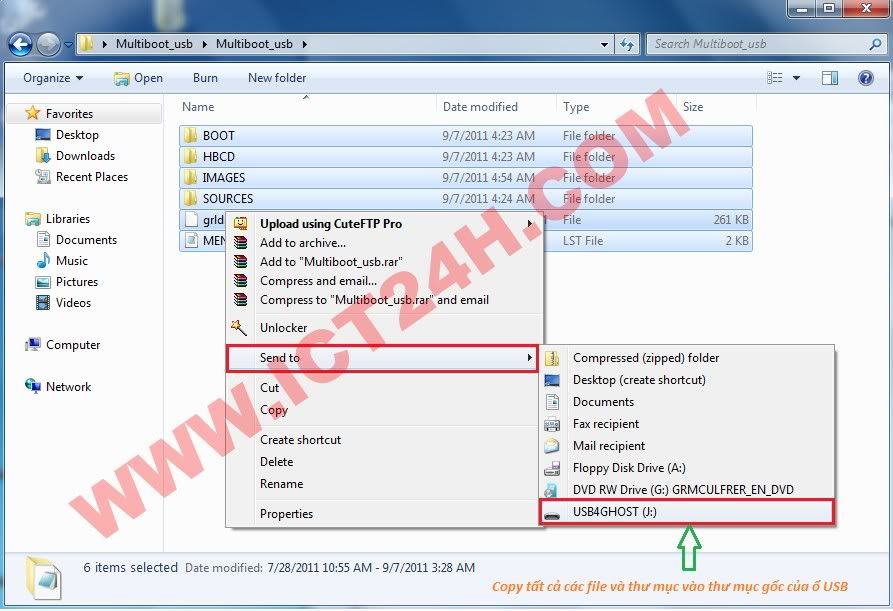Click the Back navigation arrow button
893x611 pixels.
[x=20, y=44]
